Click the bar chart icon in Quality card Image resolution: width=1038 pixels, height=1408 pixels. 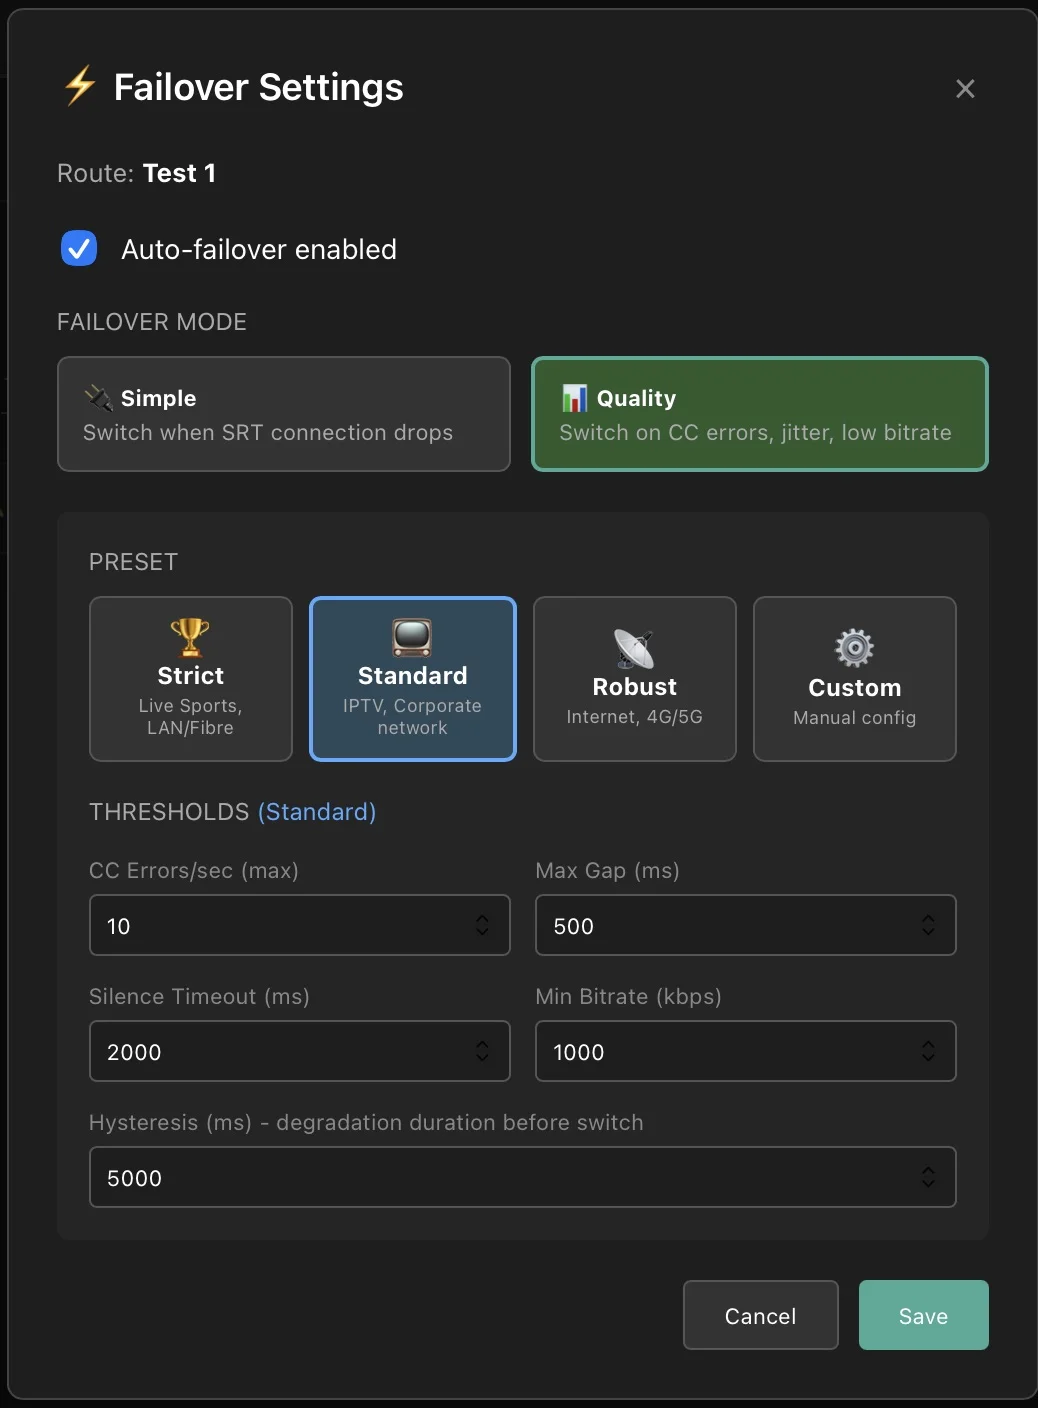[575, 397]
